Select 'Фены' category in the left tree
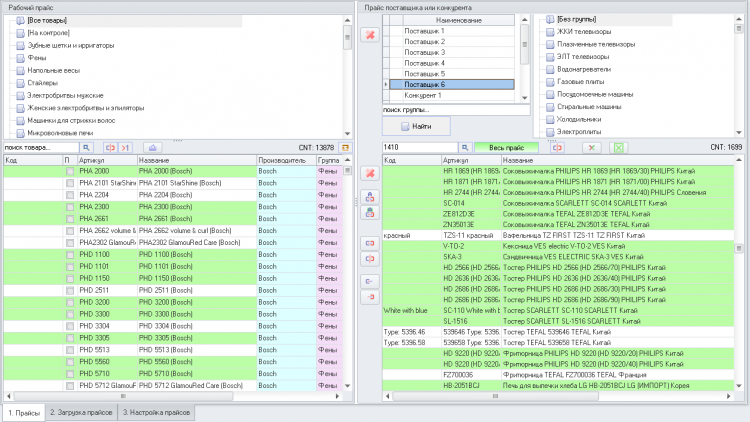This screenshot has width=750, height=422. click(x=37, y=58)
